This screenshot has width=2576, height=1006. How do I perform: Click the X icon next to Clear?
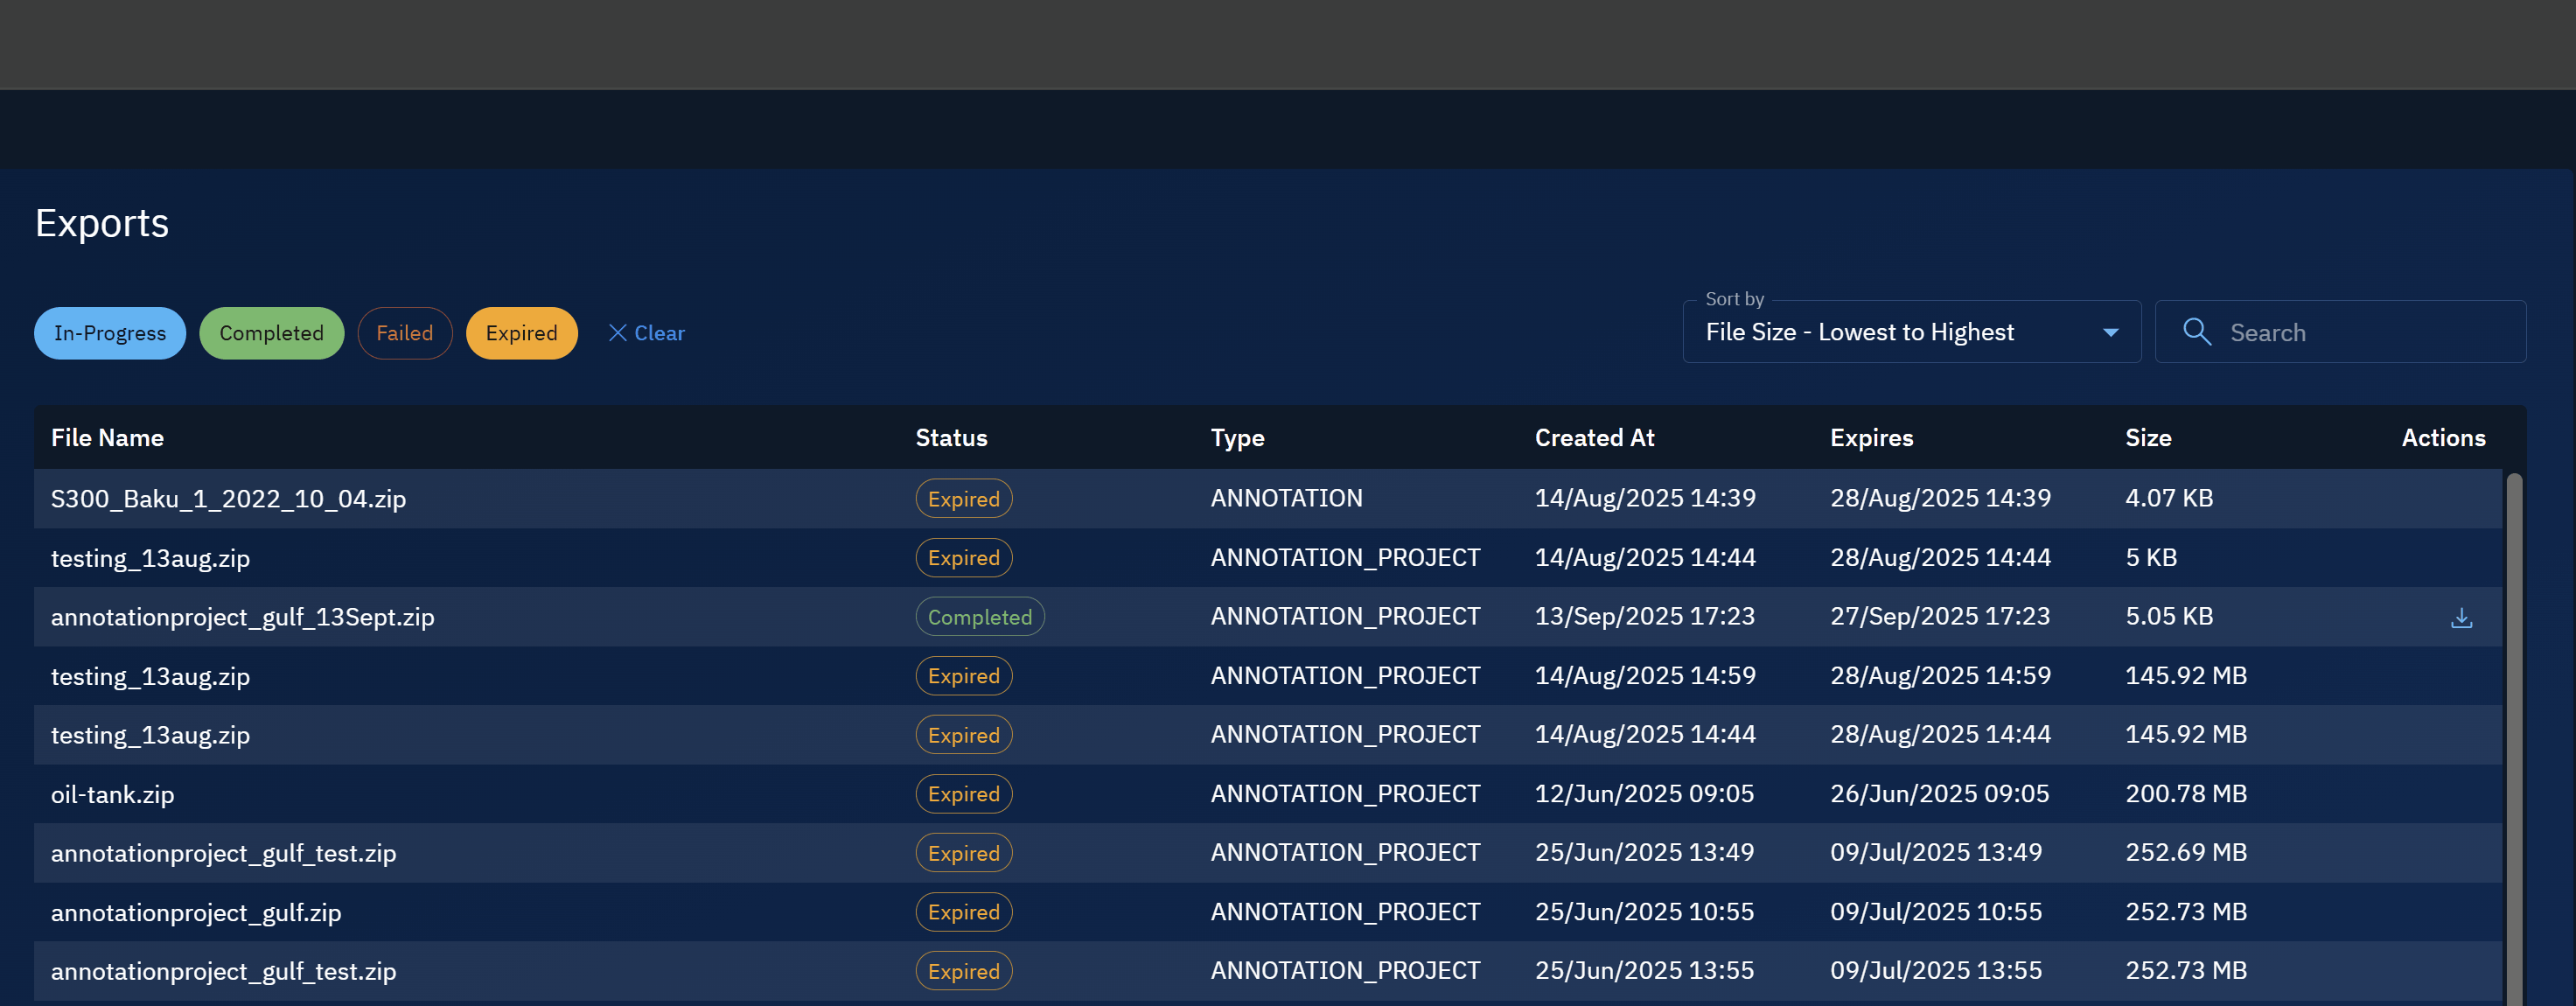(618, 333)
